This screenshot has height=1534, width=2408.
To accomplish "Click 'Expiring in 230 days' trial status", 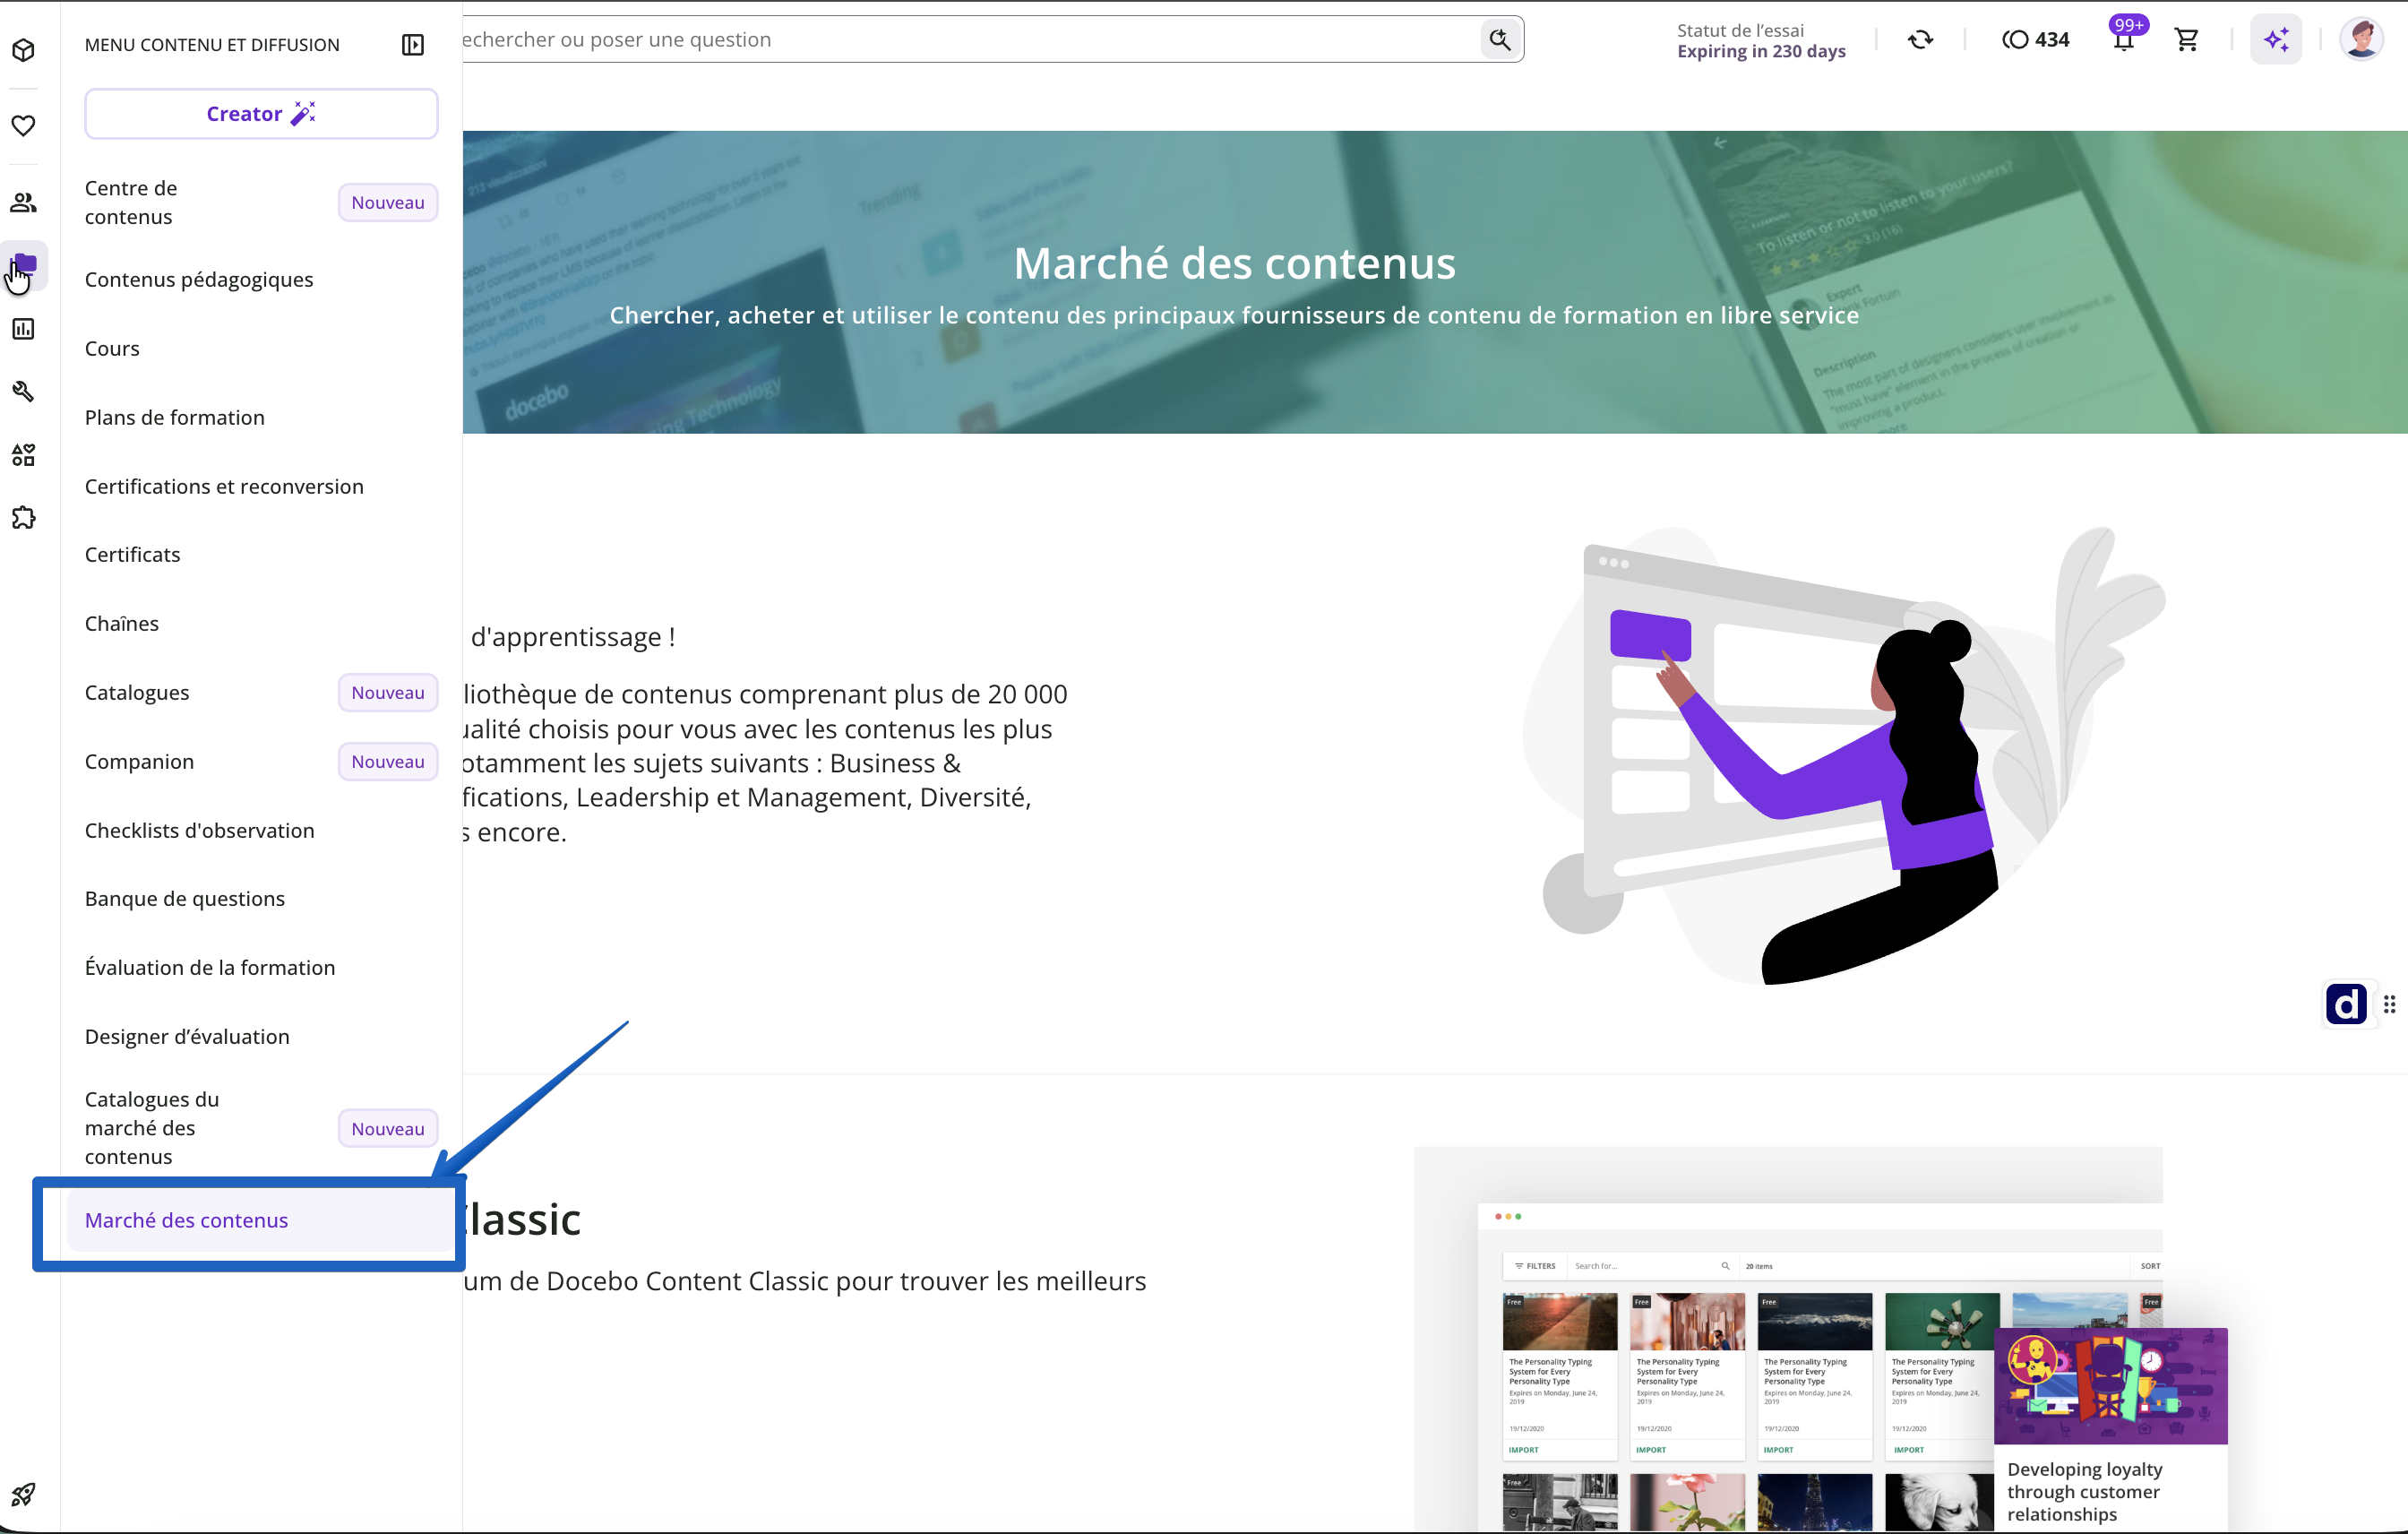I will click(x=1761, y=51).
